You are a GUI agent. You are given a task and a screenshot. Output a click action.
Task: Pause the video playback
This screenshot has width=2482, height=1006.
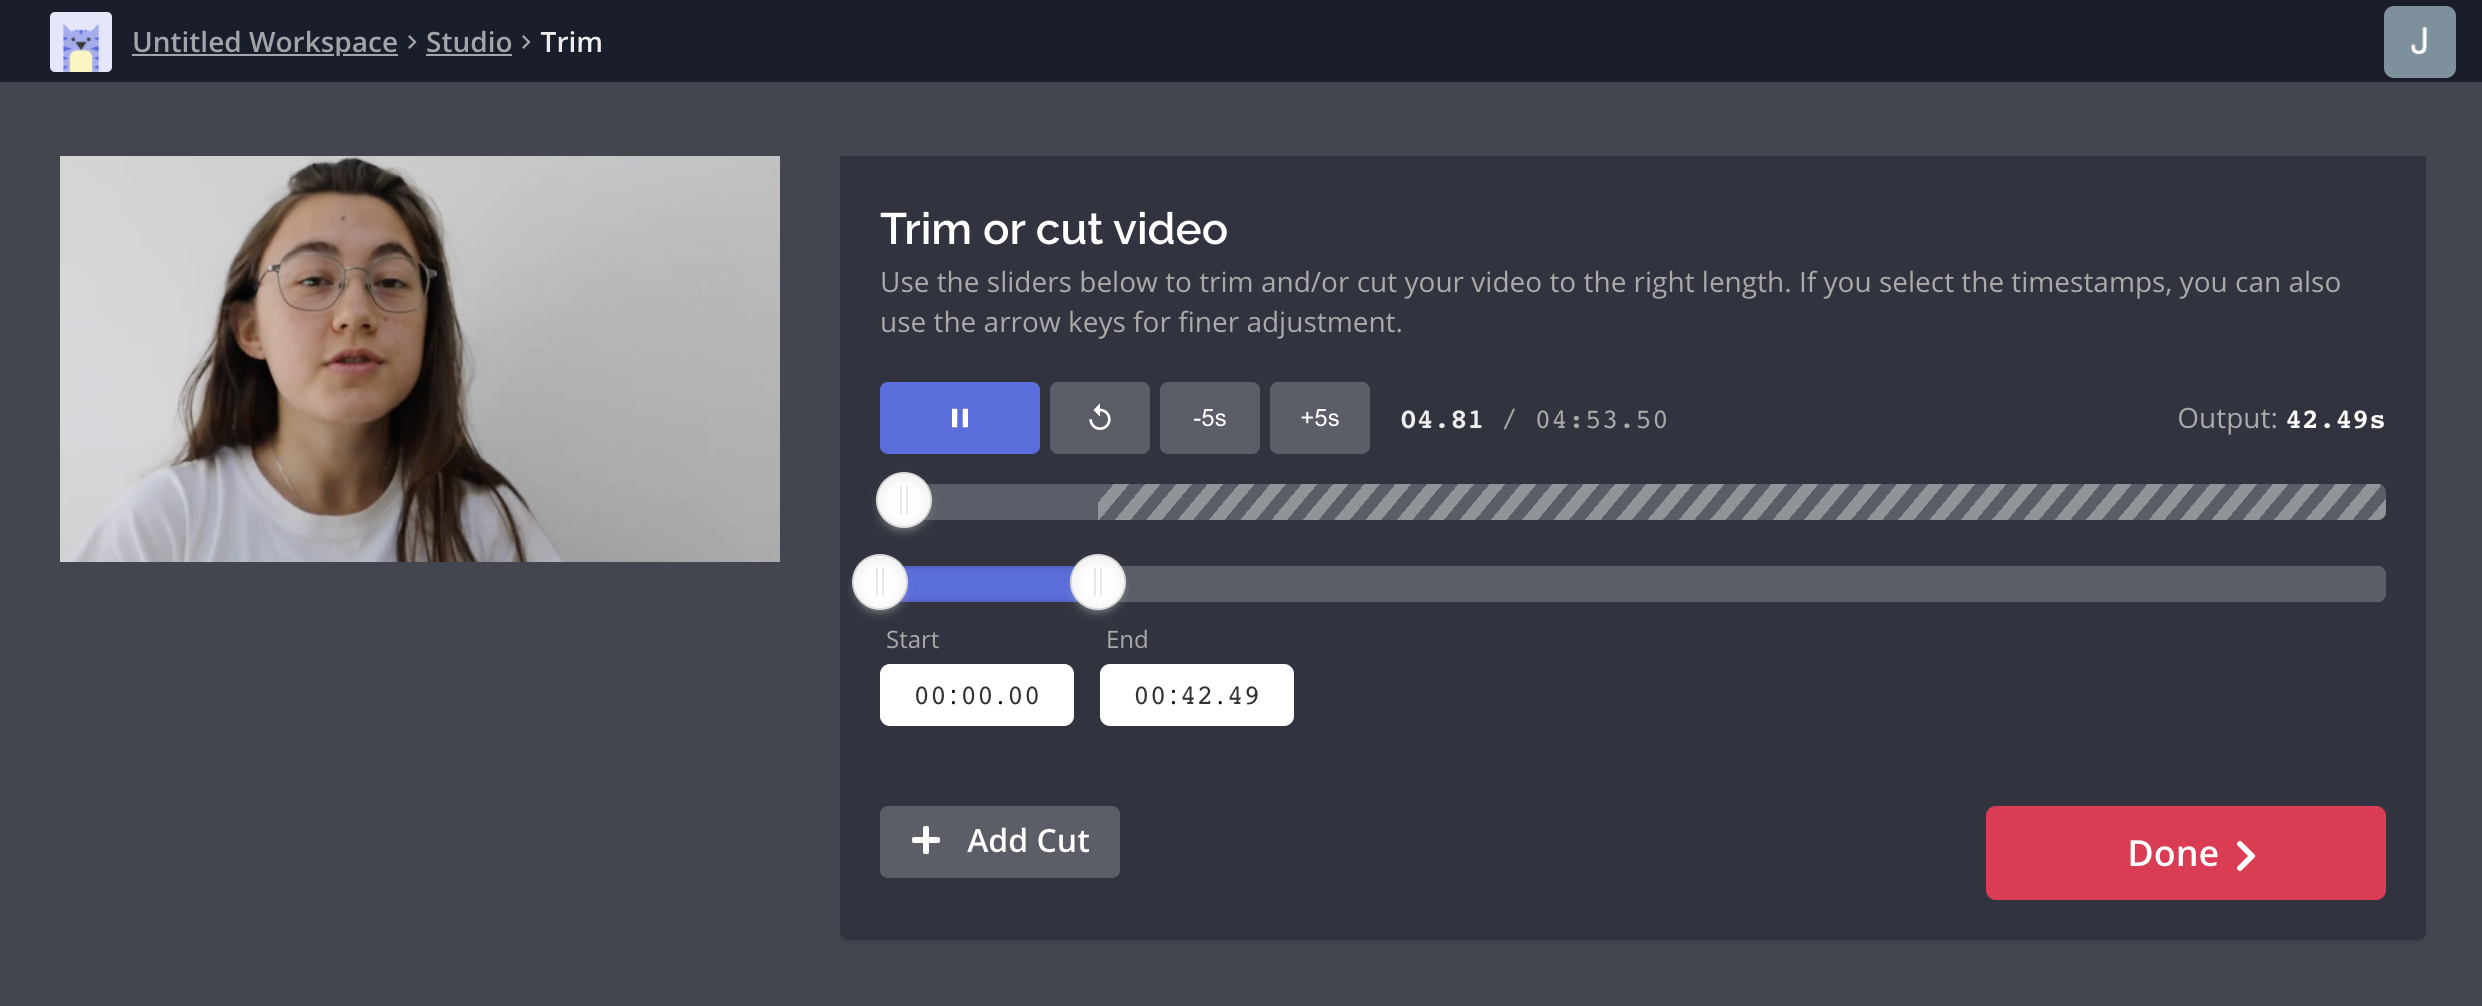coord(959,418)
